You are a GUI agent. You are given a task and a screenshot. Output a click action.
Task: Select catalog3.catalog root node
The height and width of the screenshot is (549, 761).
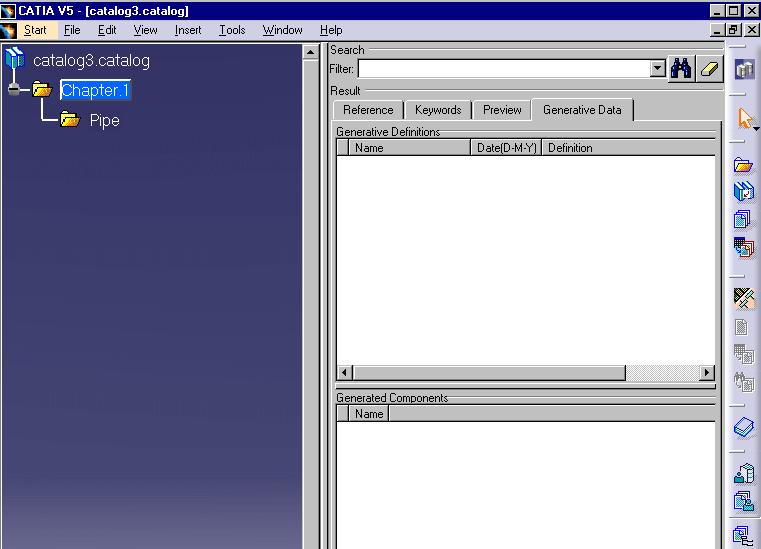91,60
